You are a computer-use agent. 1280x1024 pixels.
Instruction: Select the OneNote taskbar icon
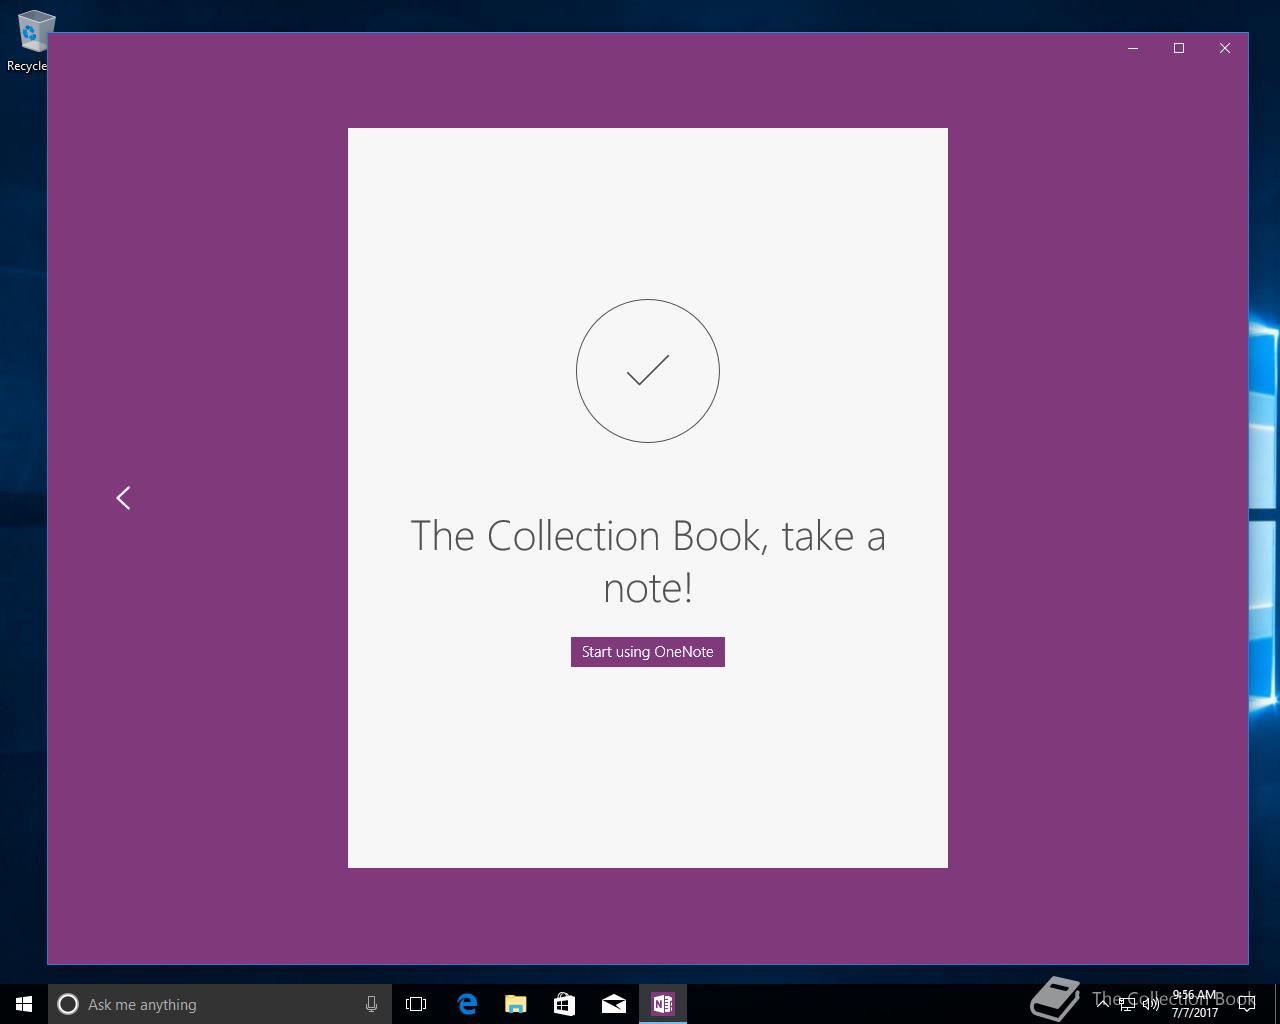tap(663, 1004)
